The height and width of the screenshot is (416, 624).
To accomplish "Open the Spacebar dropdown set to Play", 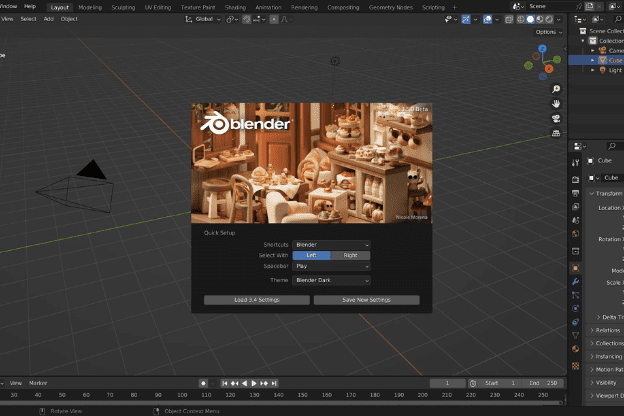I will click(331, 266).
